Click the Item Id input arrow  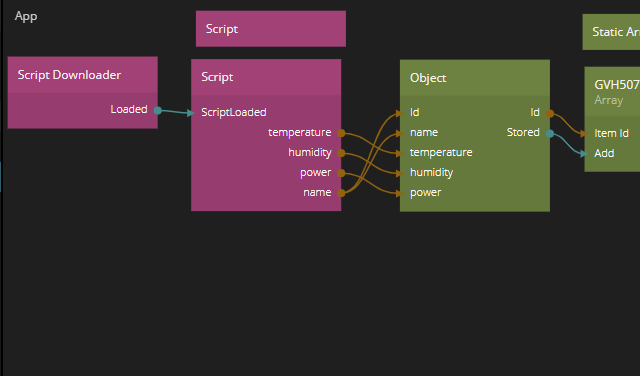tap(584, 133)
